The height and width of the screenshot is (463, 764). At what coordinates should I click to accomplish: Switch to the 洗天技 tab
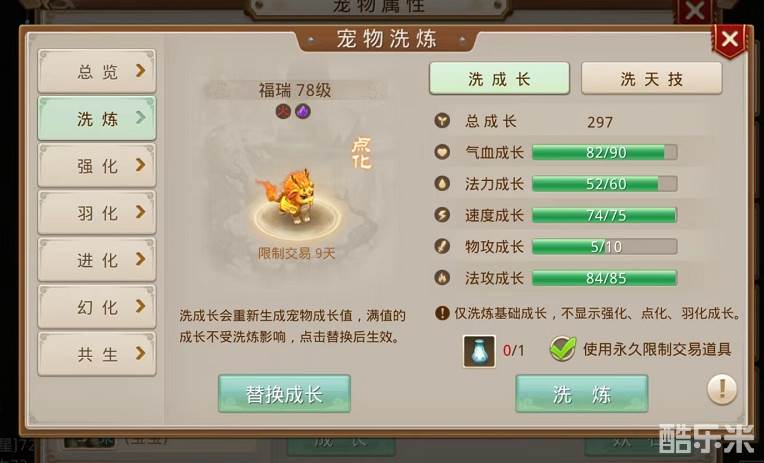point(651,78)
